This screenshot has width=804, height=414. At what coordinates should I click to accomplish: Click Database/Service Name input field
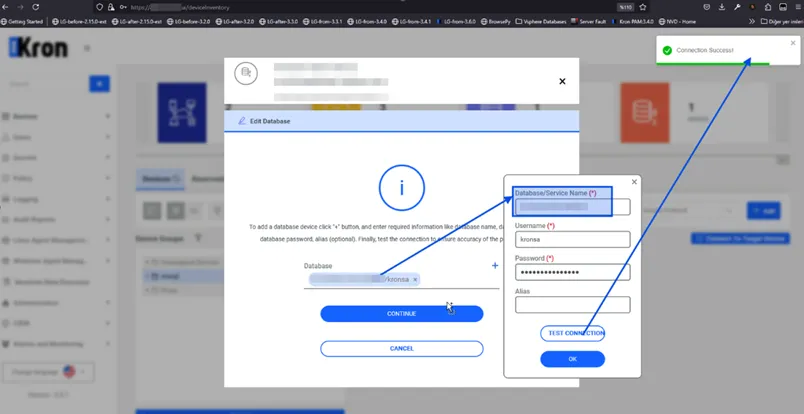pos(572,207)
